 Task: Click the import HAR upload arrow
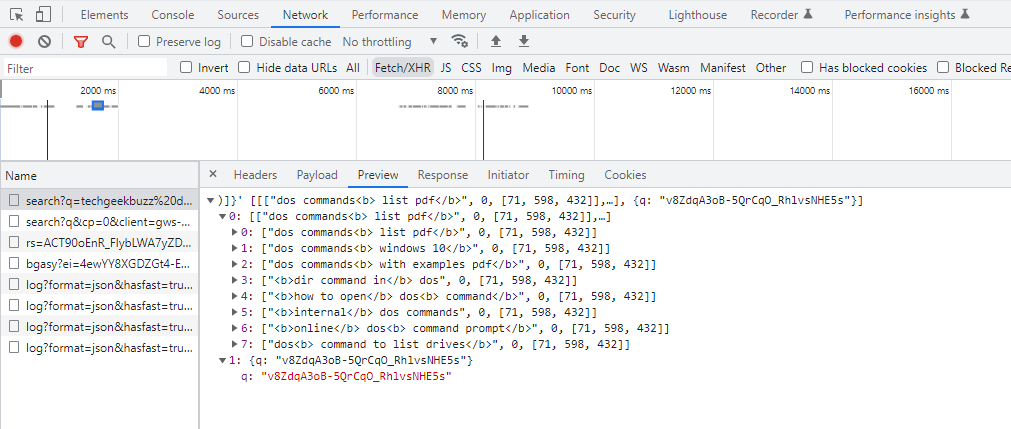coord(496,41)
